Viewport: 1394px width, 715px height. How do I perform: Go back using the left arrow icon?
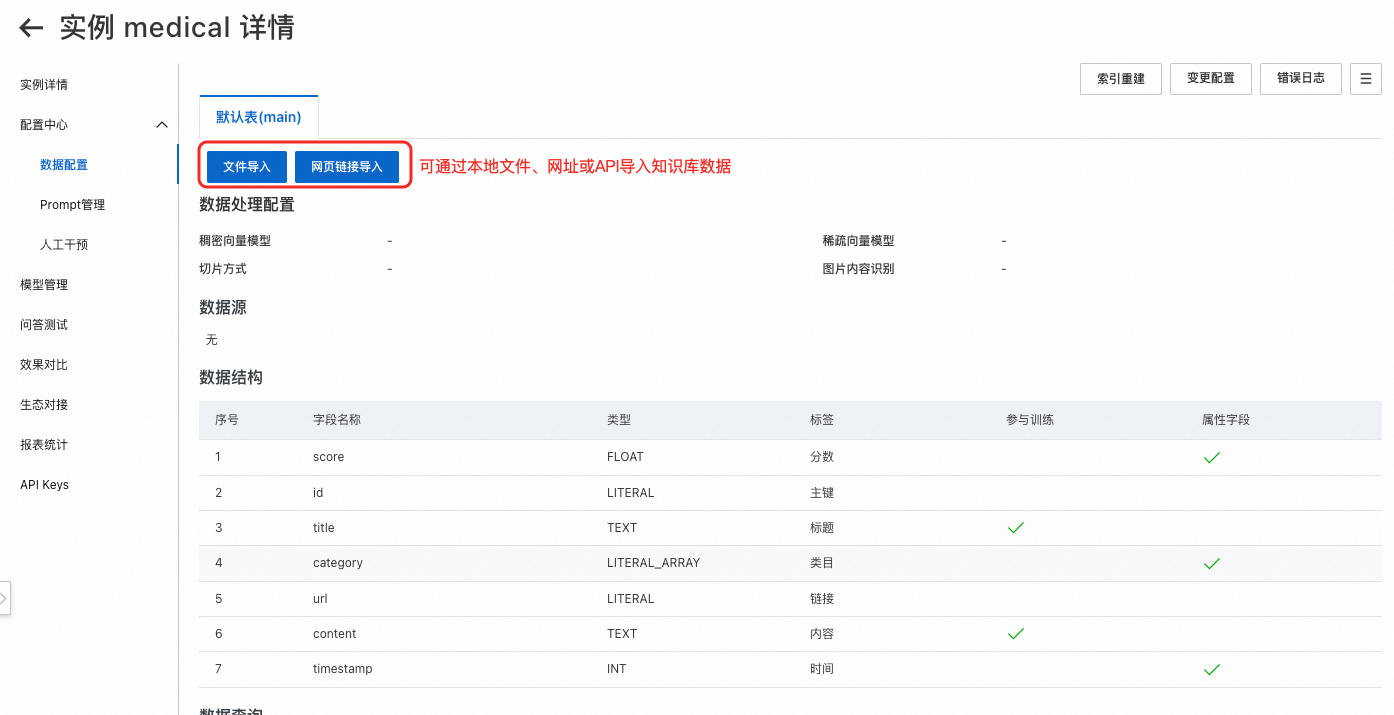tap(31, 28)
